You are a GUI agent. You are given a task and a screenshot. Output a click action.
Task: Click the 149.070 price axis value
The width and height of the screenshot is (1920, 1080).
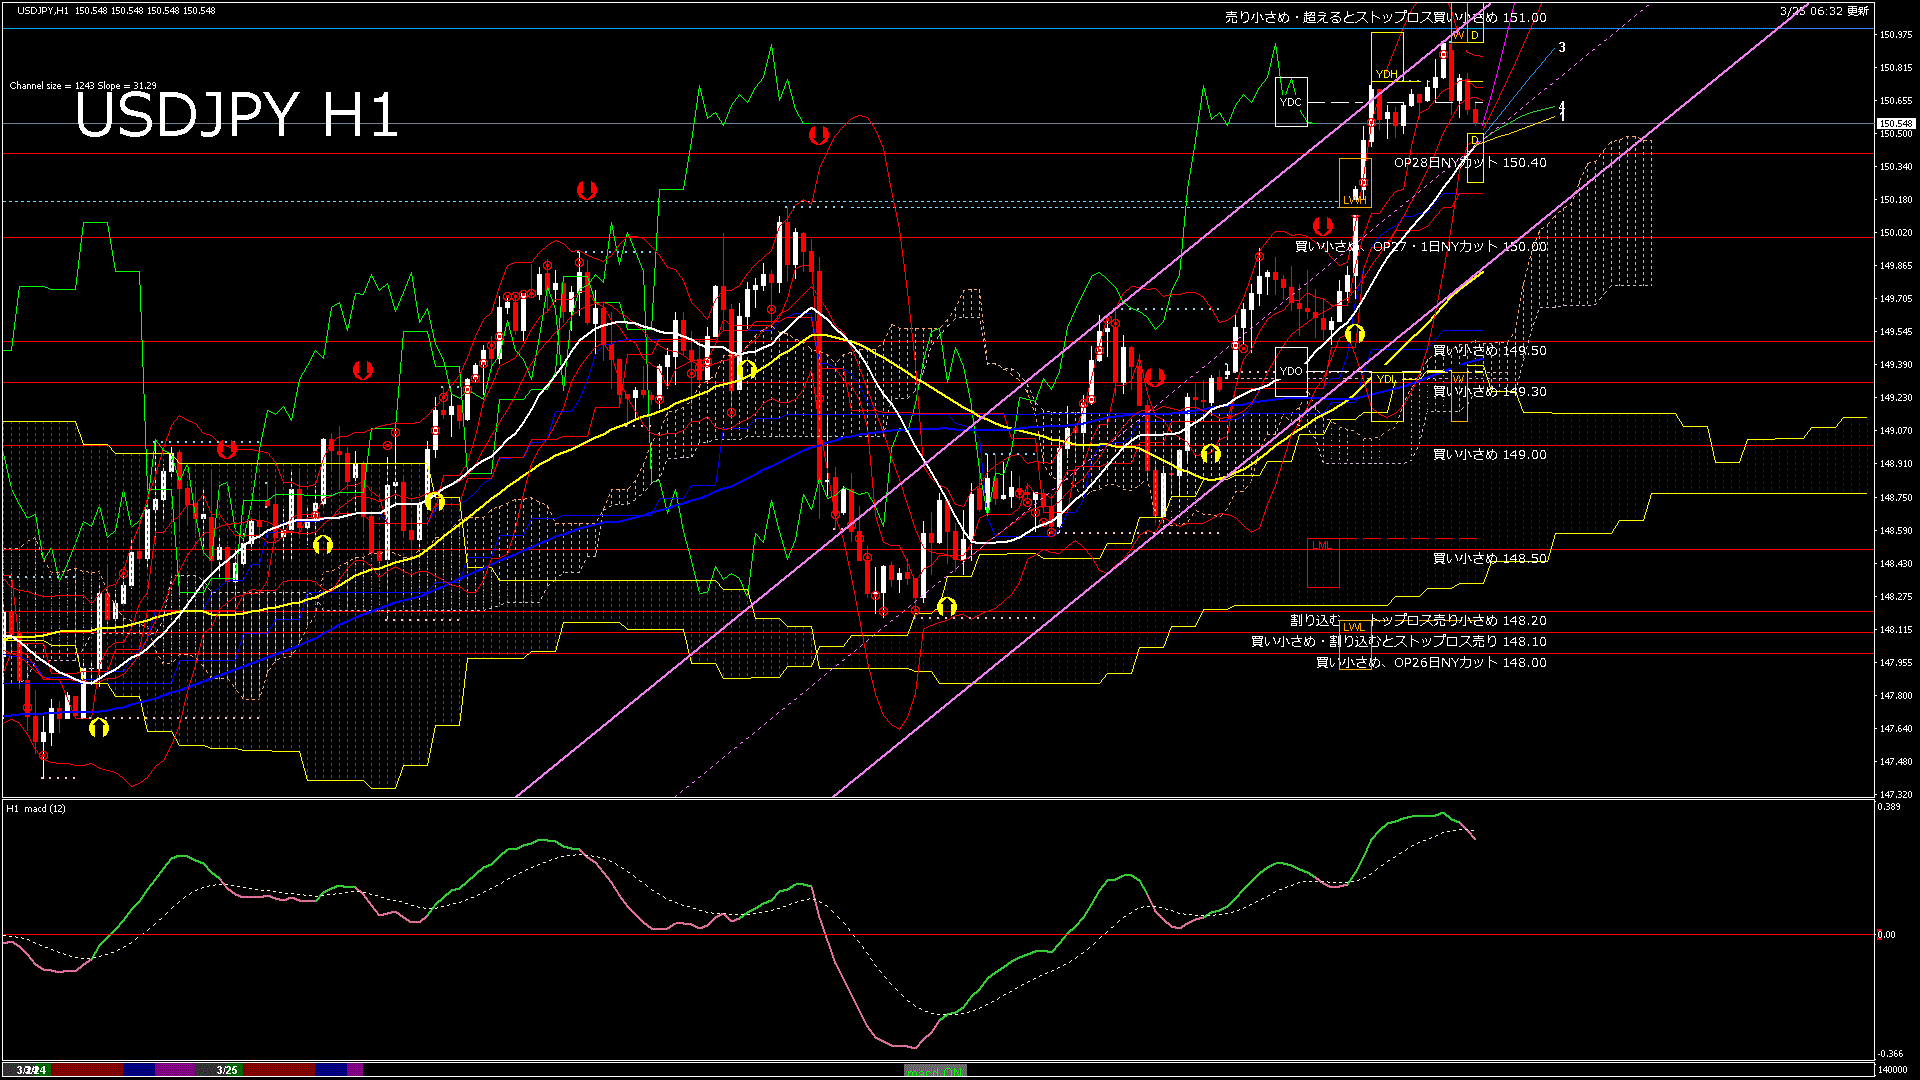tap(1896, 431)
